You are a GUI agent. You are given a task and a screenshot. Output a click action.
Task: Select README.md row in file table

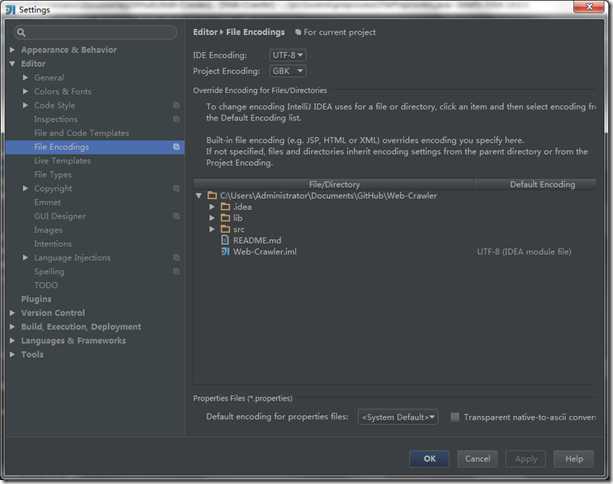pyautogui.click(x=395, y=240)
